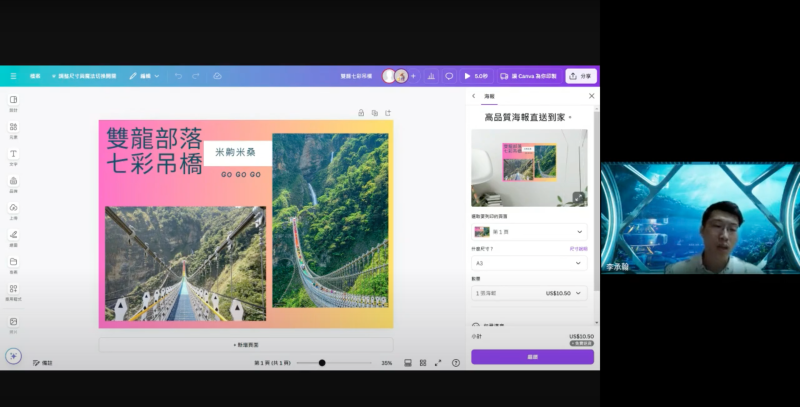This screenshot has height=407, width=800.
Task: Expand the 編輯 editing mode dropdown
Action: [x=144, y=76]
